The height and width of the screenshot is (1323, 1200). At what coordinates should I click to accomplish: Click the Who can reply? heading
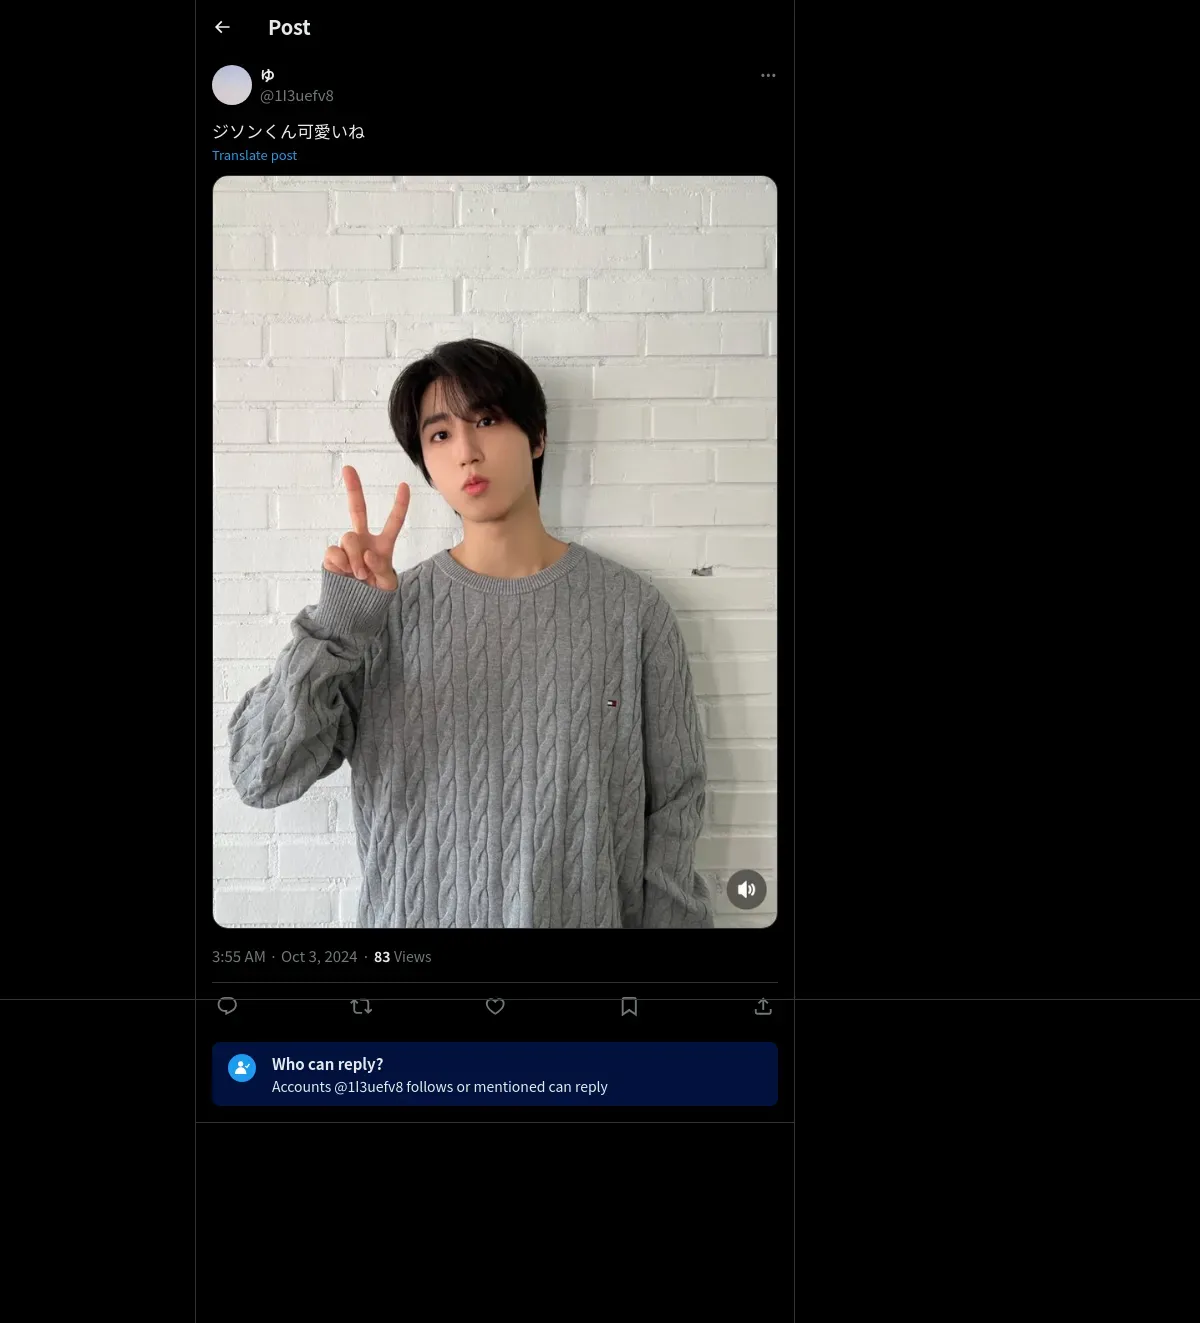pyautogui.click(x=327, y=1064)
